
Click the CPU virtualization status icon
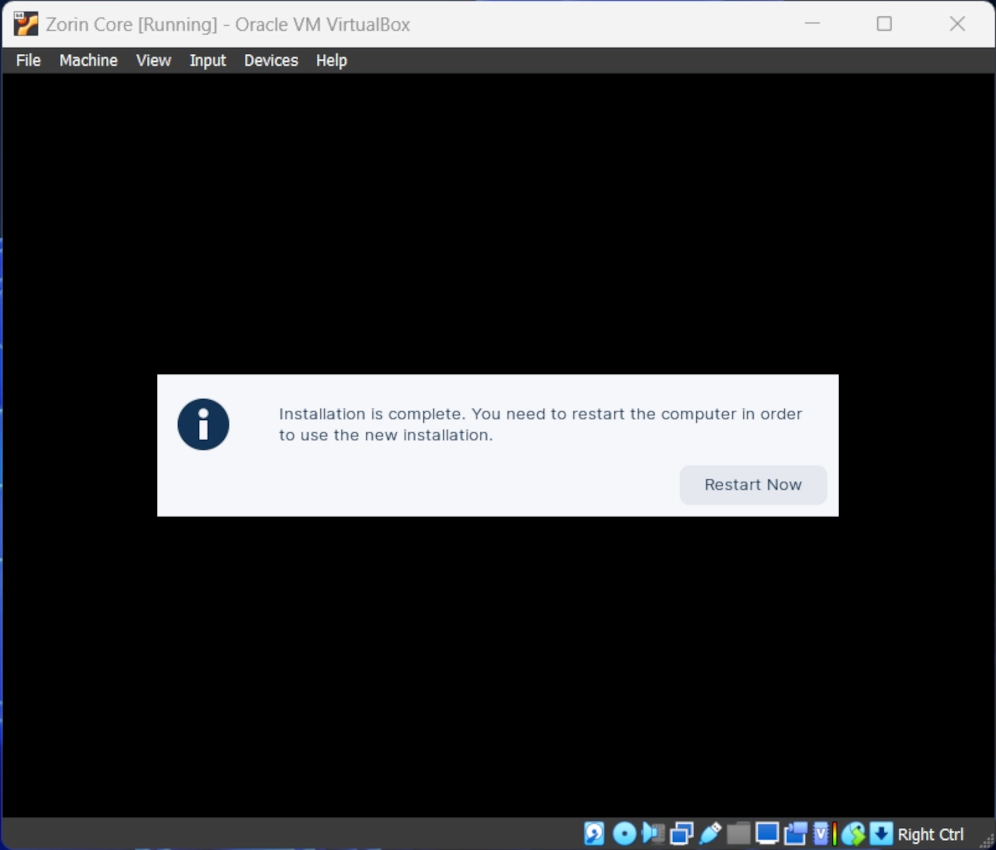(824, 833)
